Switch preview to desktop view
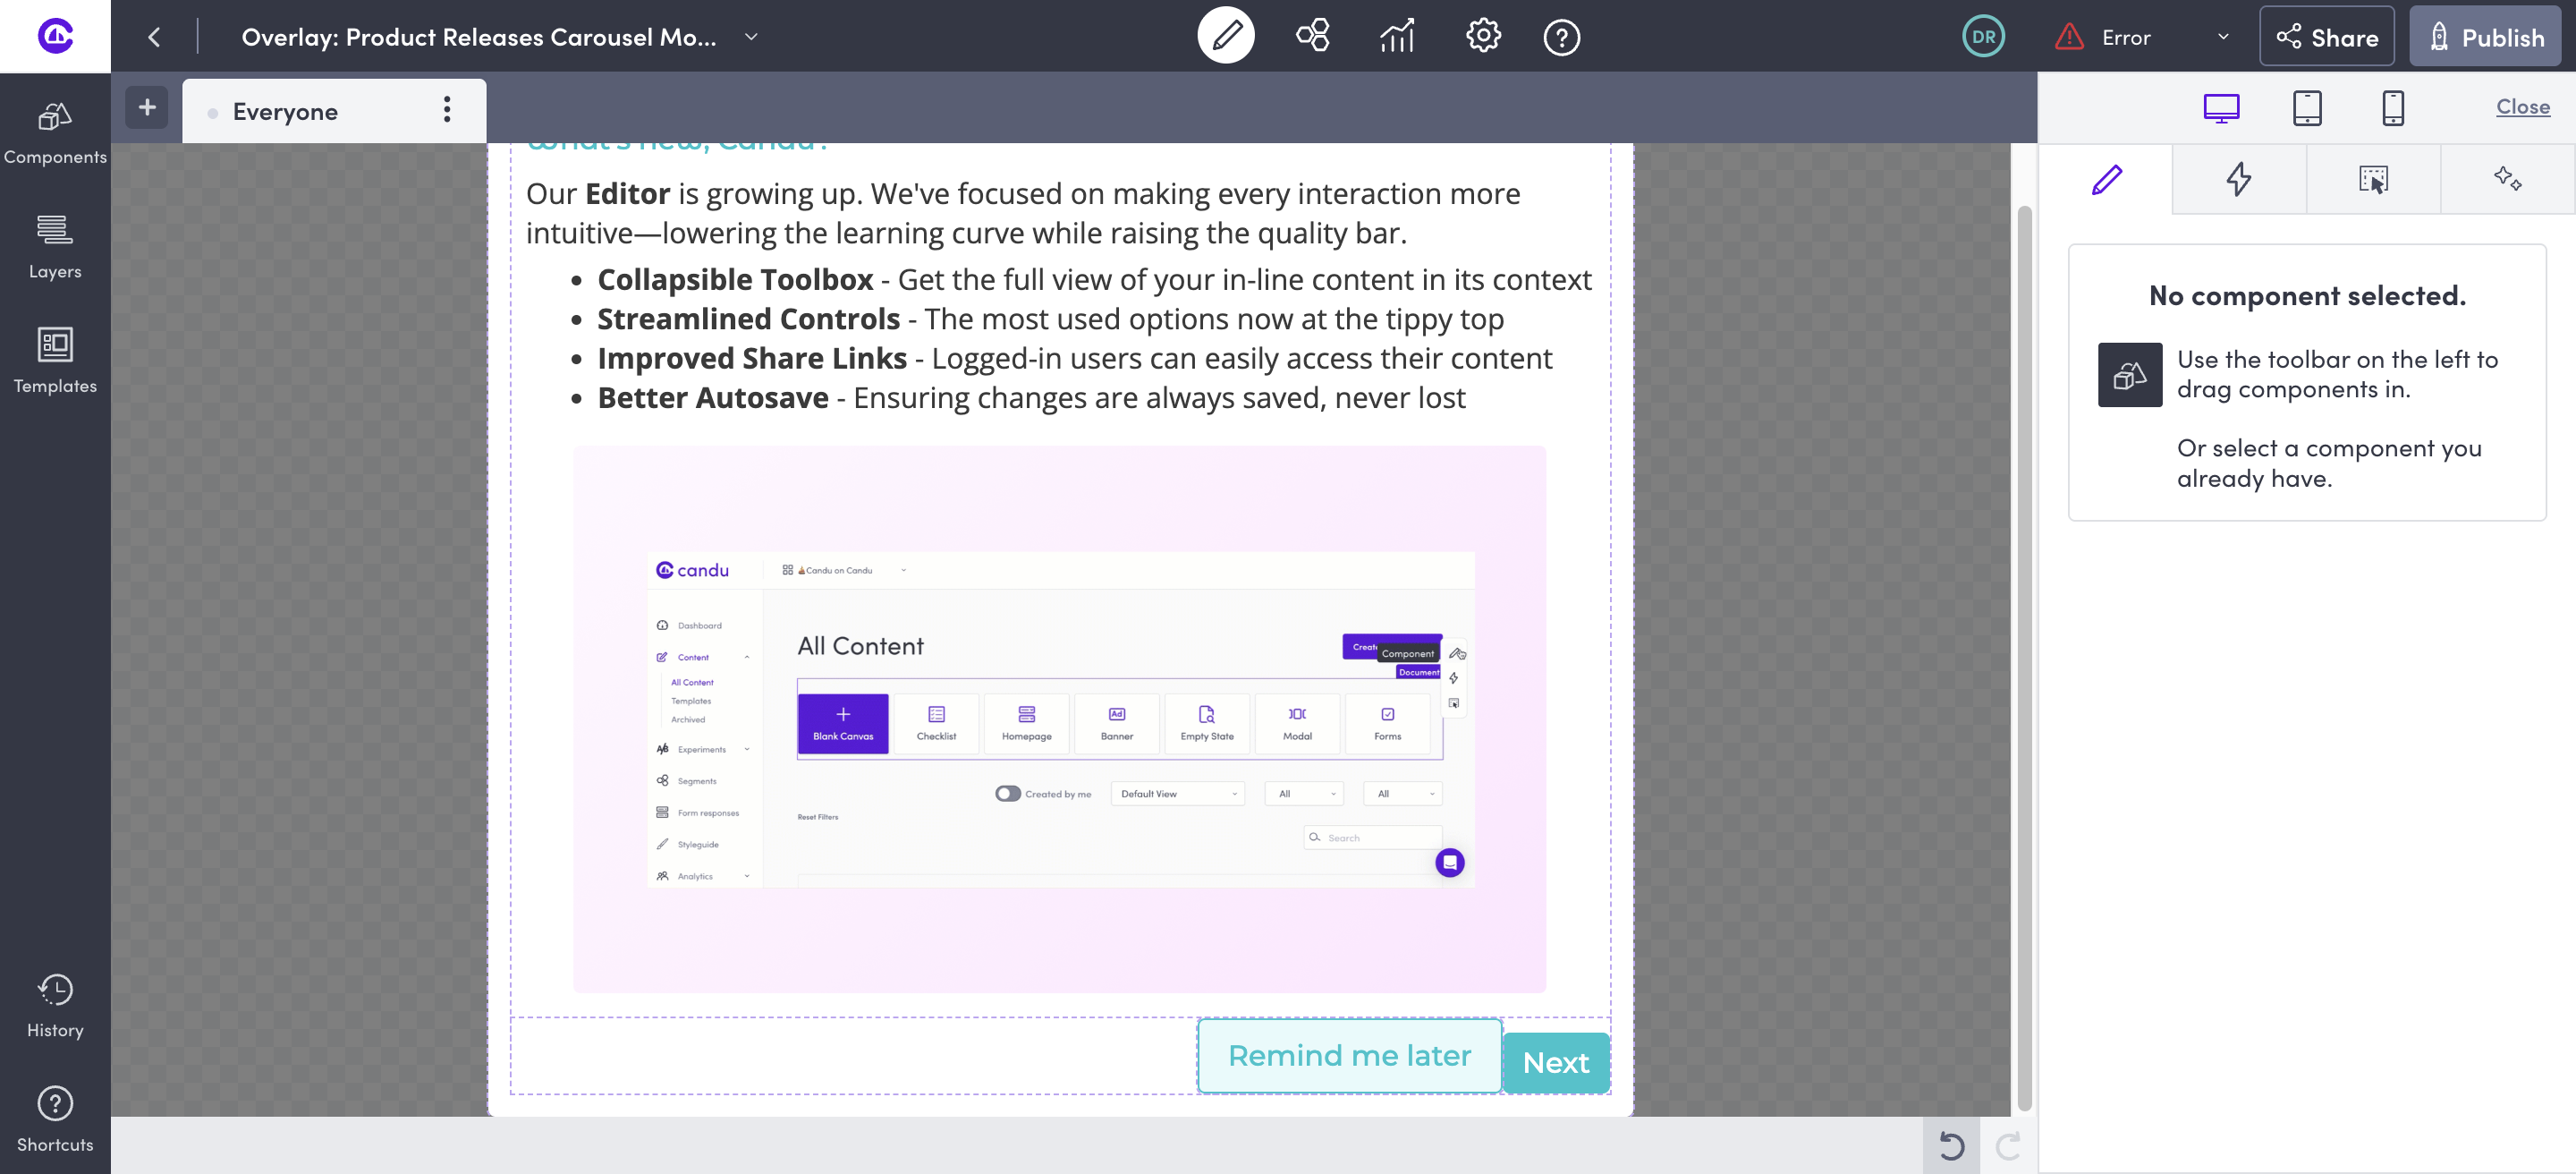 click(x=2221, y=107)
